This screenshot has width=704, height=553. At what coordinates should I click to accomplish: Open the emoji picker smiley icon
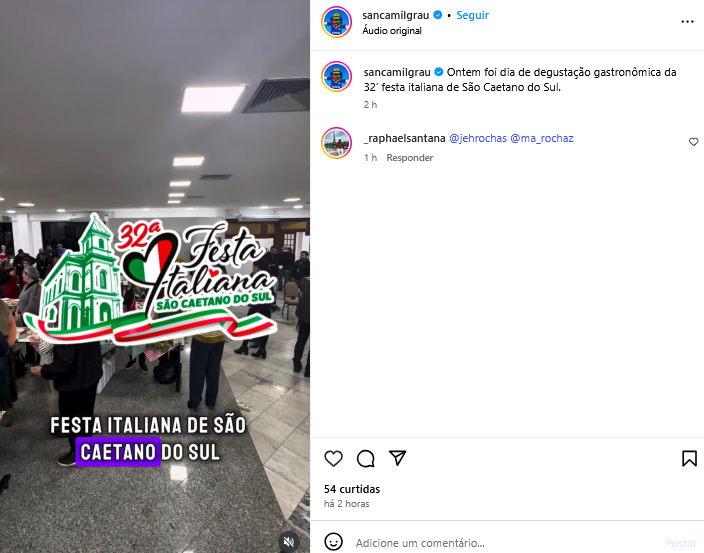pyautogui.click(x=334, y=542)
